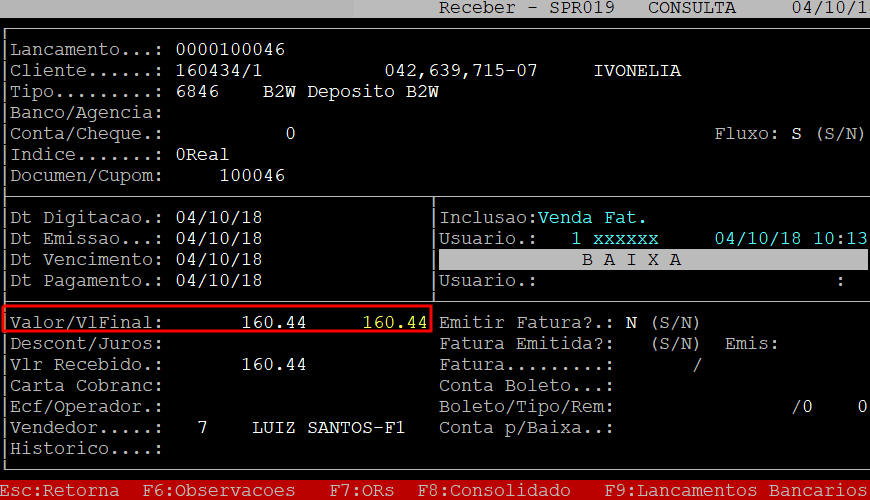The image size is (870, 500).
Task: Click the Lancamento number 0000100046
Action: click(x=230, y=49)
